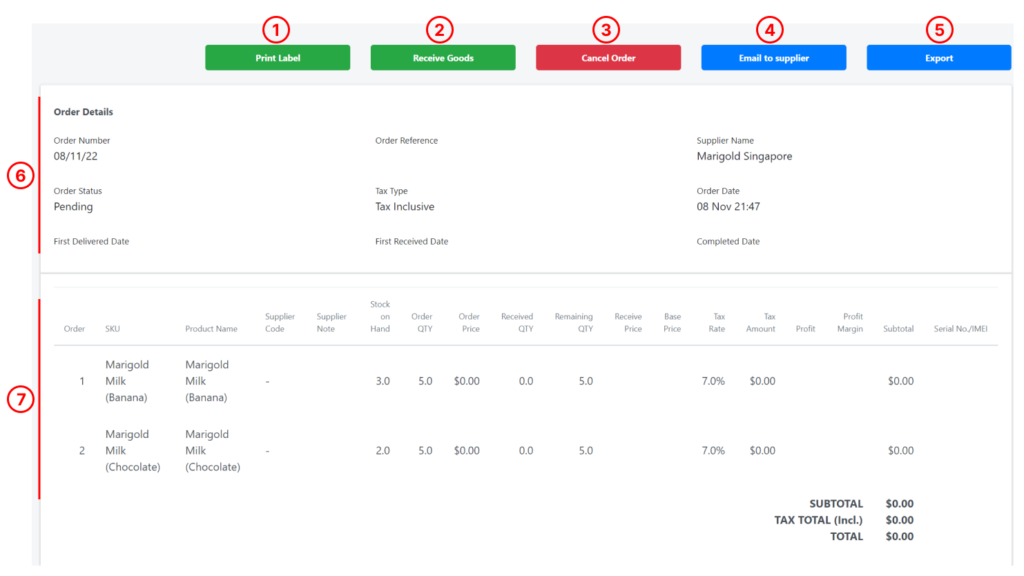Click the Email to supplier button
Screen dimensions: 1024x576
(x=773, y=57)
